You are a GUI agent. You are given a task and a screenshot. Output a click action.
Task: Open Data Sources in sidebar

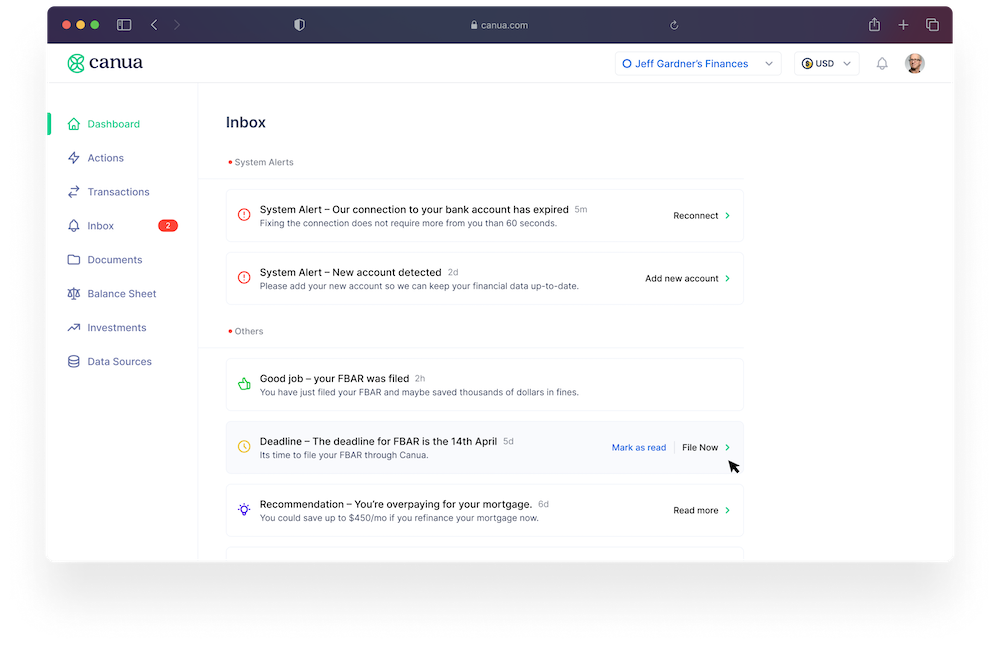[x=122, y=361]
